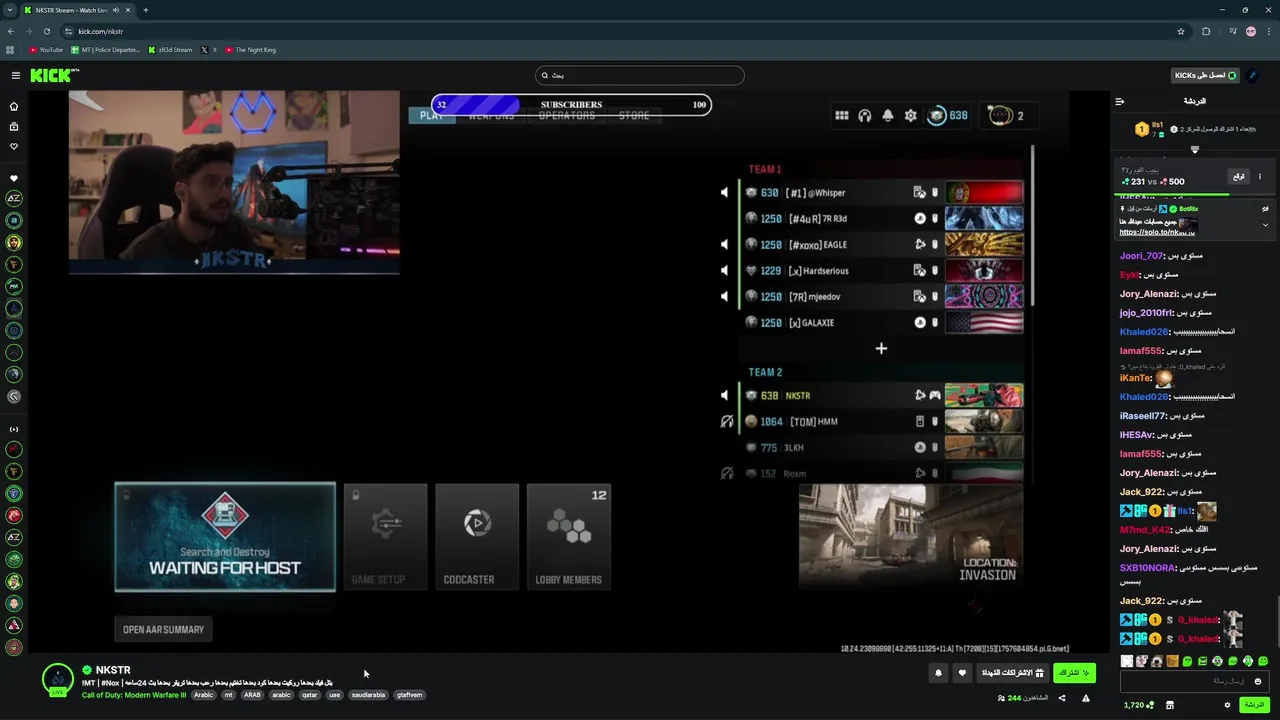This screenshot has width=1280, height=720.
Task: Report the stream with warning icon
Action: pyautogui.click(x=1085, y=698)
